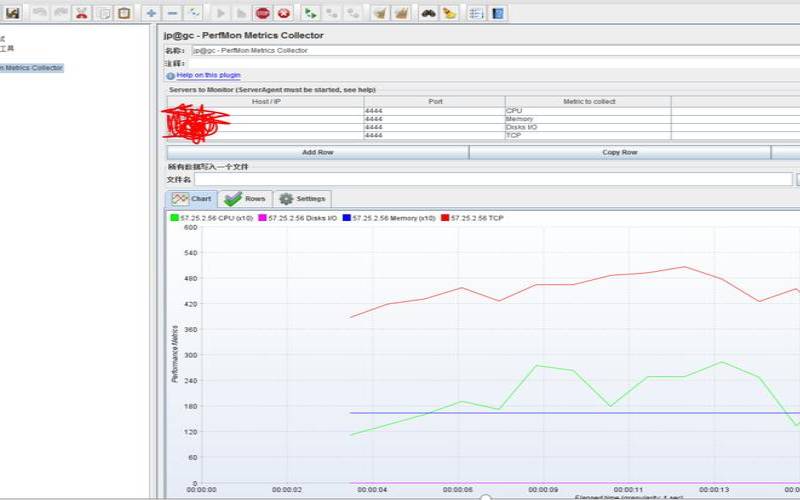Open the Function Helper list icon
Image resolution: width=800 pixels, height=500 pixels.
point(476,13)
